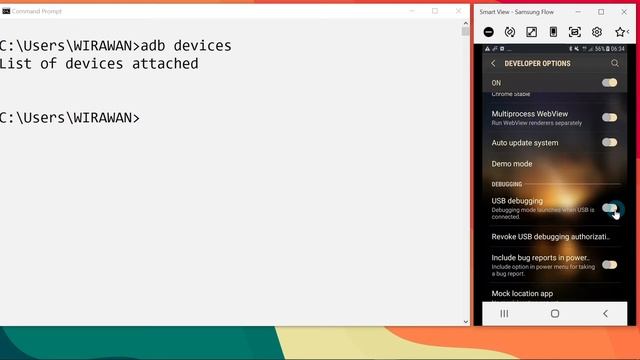Turn off Developer Options master switch
The height and width of the screenshot is (360, 640).
pyautogui.click(x=609, y=83)
